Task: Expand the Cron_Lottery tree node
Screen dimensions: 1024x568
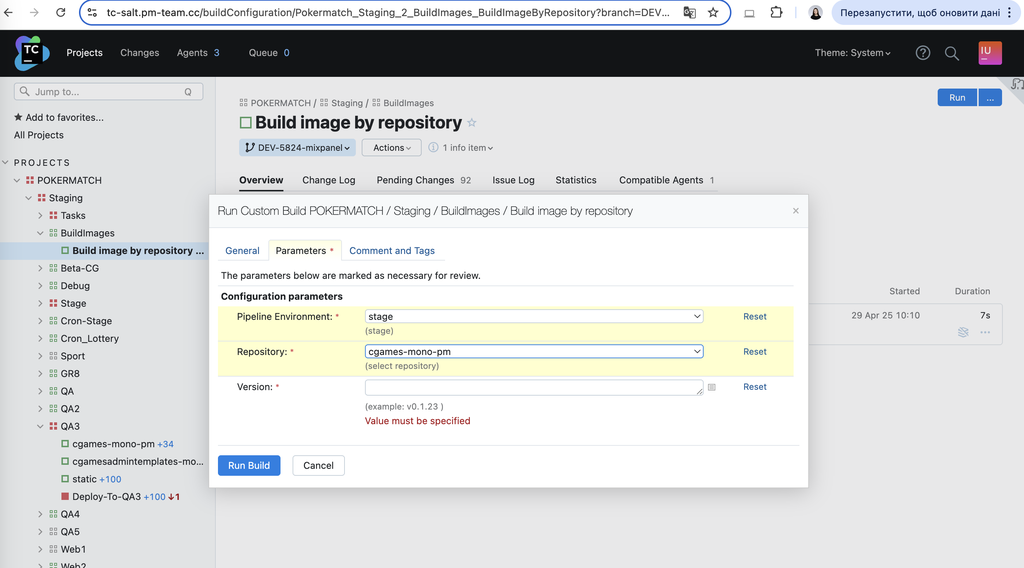Action: 40,339
